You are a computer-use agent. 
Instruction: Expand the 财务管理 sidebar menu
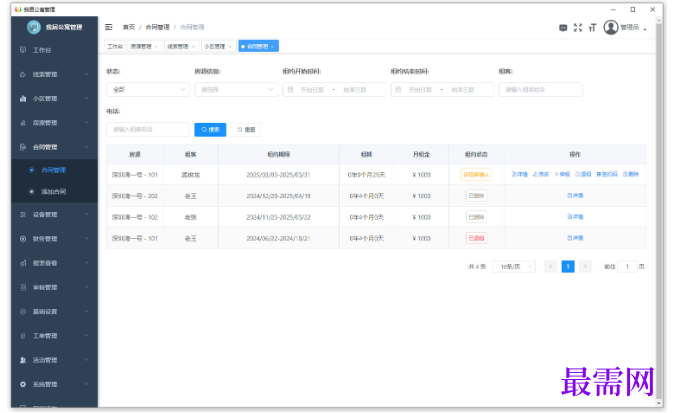[55, 239]
